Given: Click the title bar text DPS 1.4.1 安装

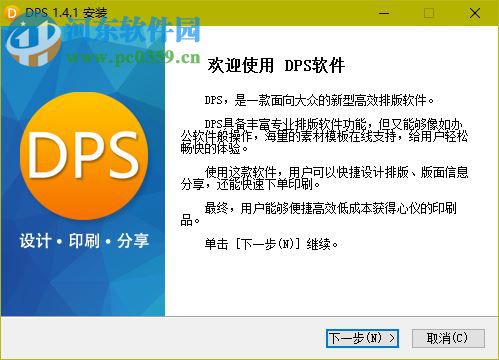Looking at the screenshot, I should pyautogui.click(x=66, y=13).
